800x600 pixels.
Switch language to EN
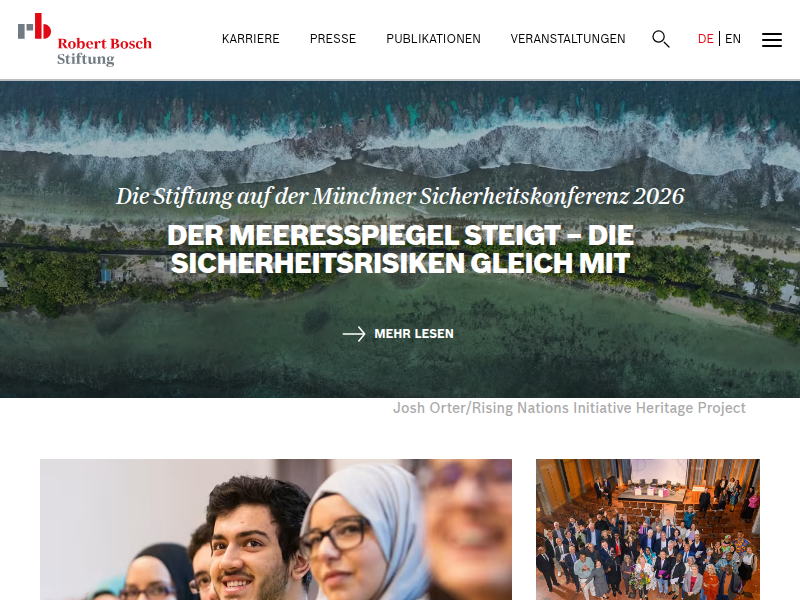click(x=733, y=39)
